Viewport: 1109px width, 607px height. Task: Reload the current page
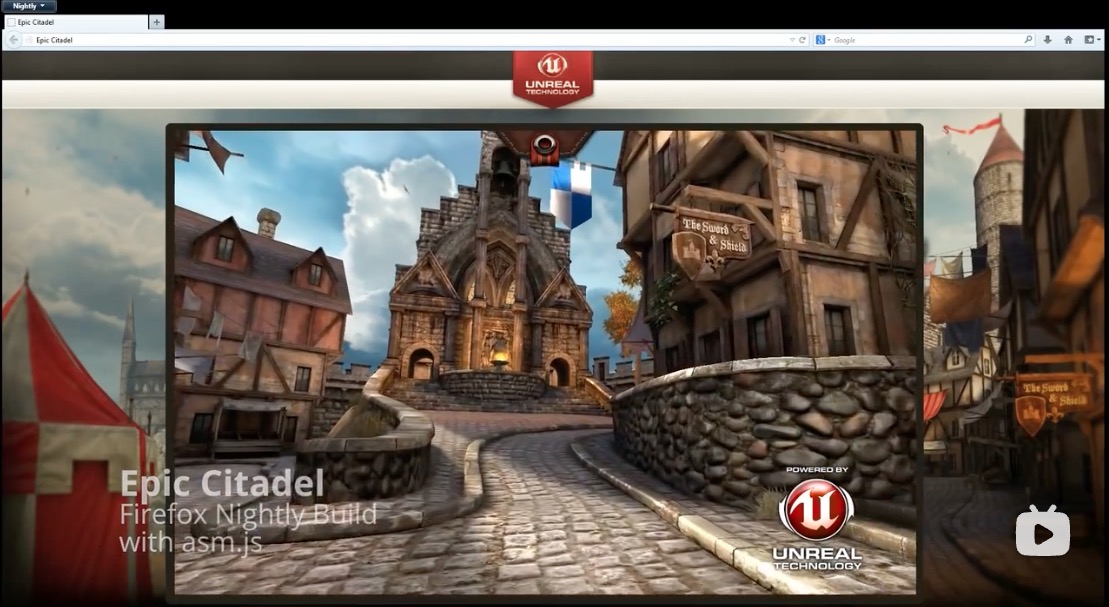tap(802, 40)
